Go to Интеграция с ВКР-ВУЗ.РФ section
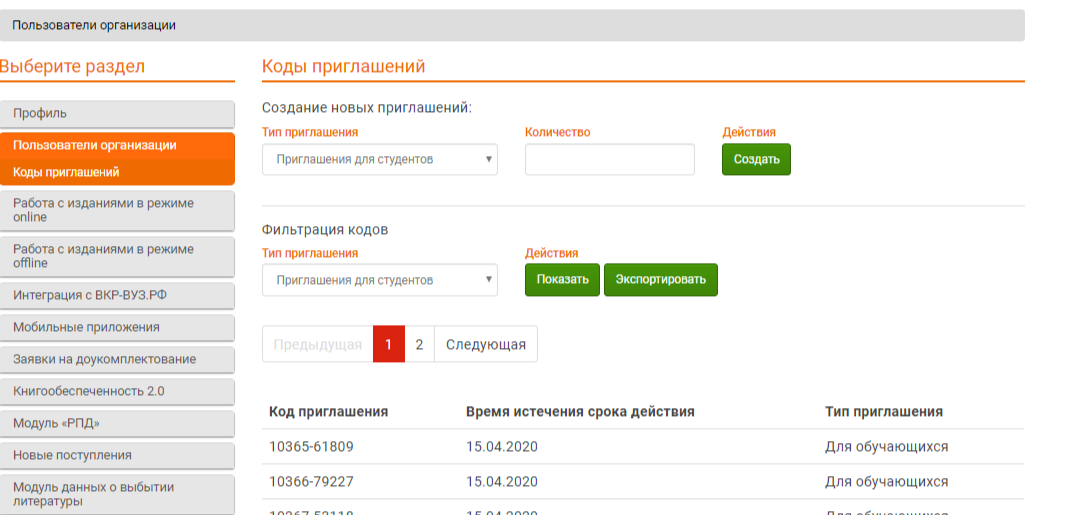 click(117, 296)
